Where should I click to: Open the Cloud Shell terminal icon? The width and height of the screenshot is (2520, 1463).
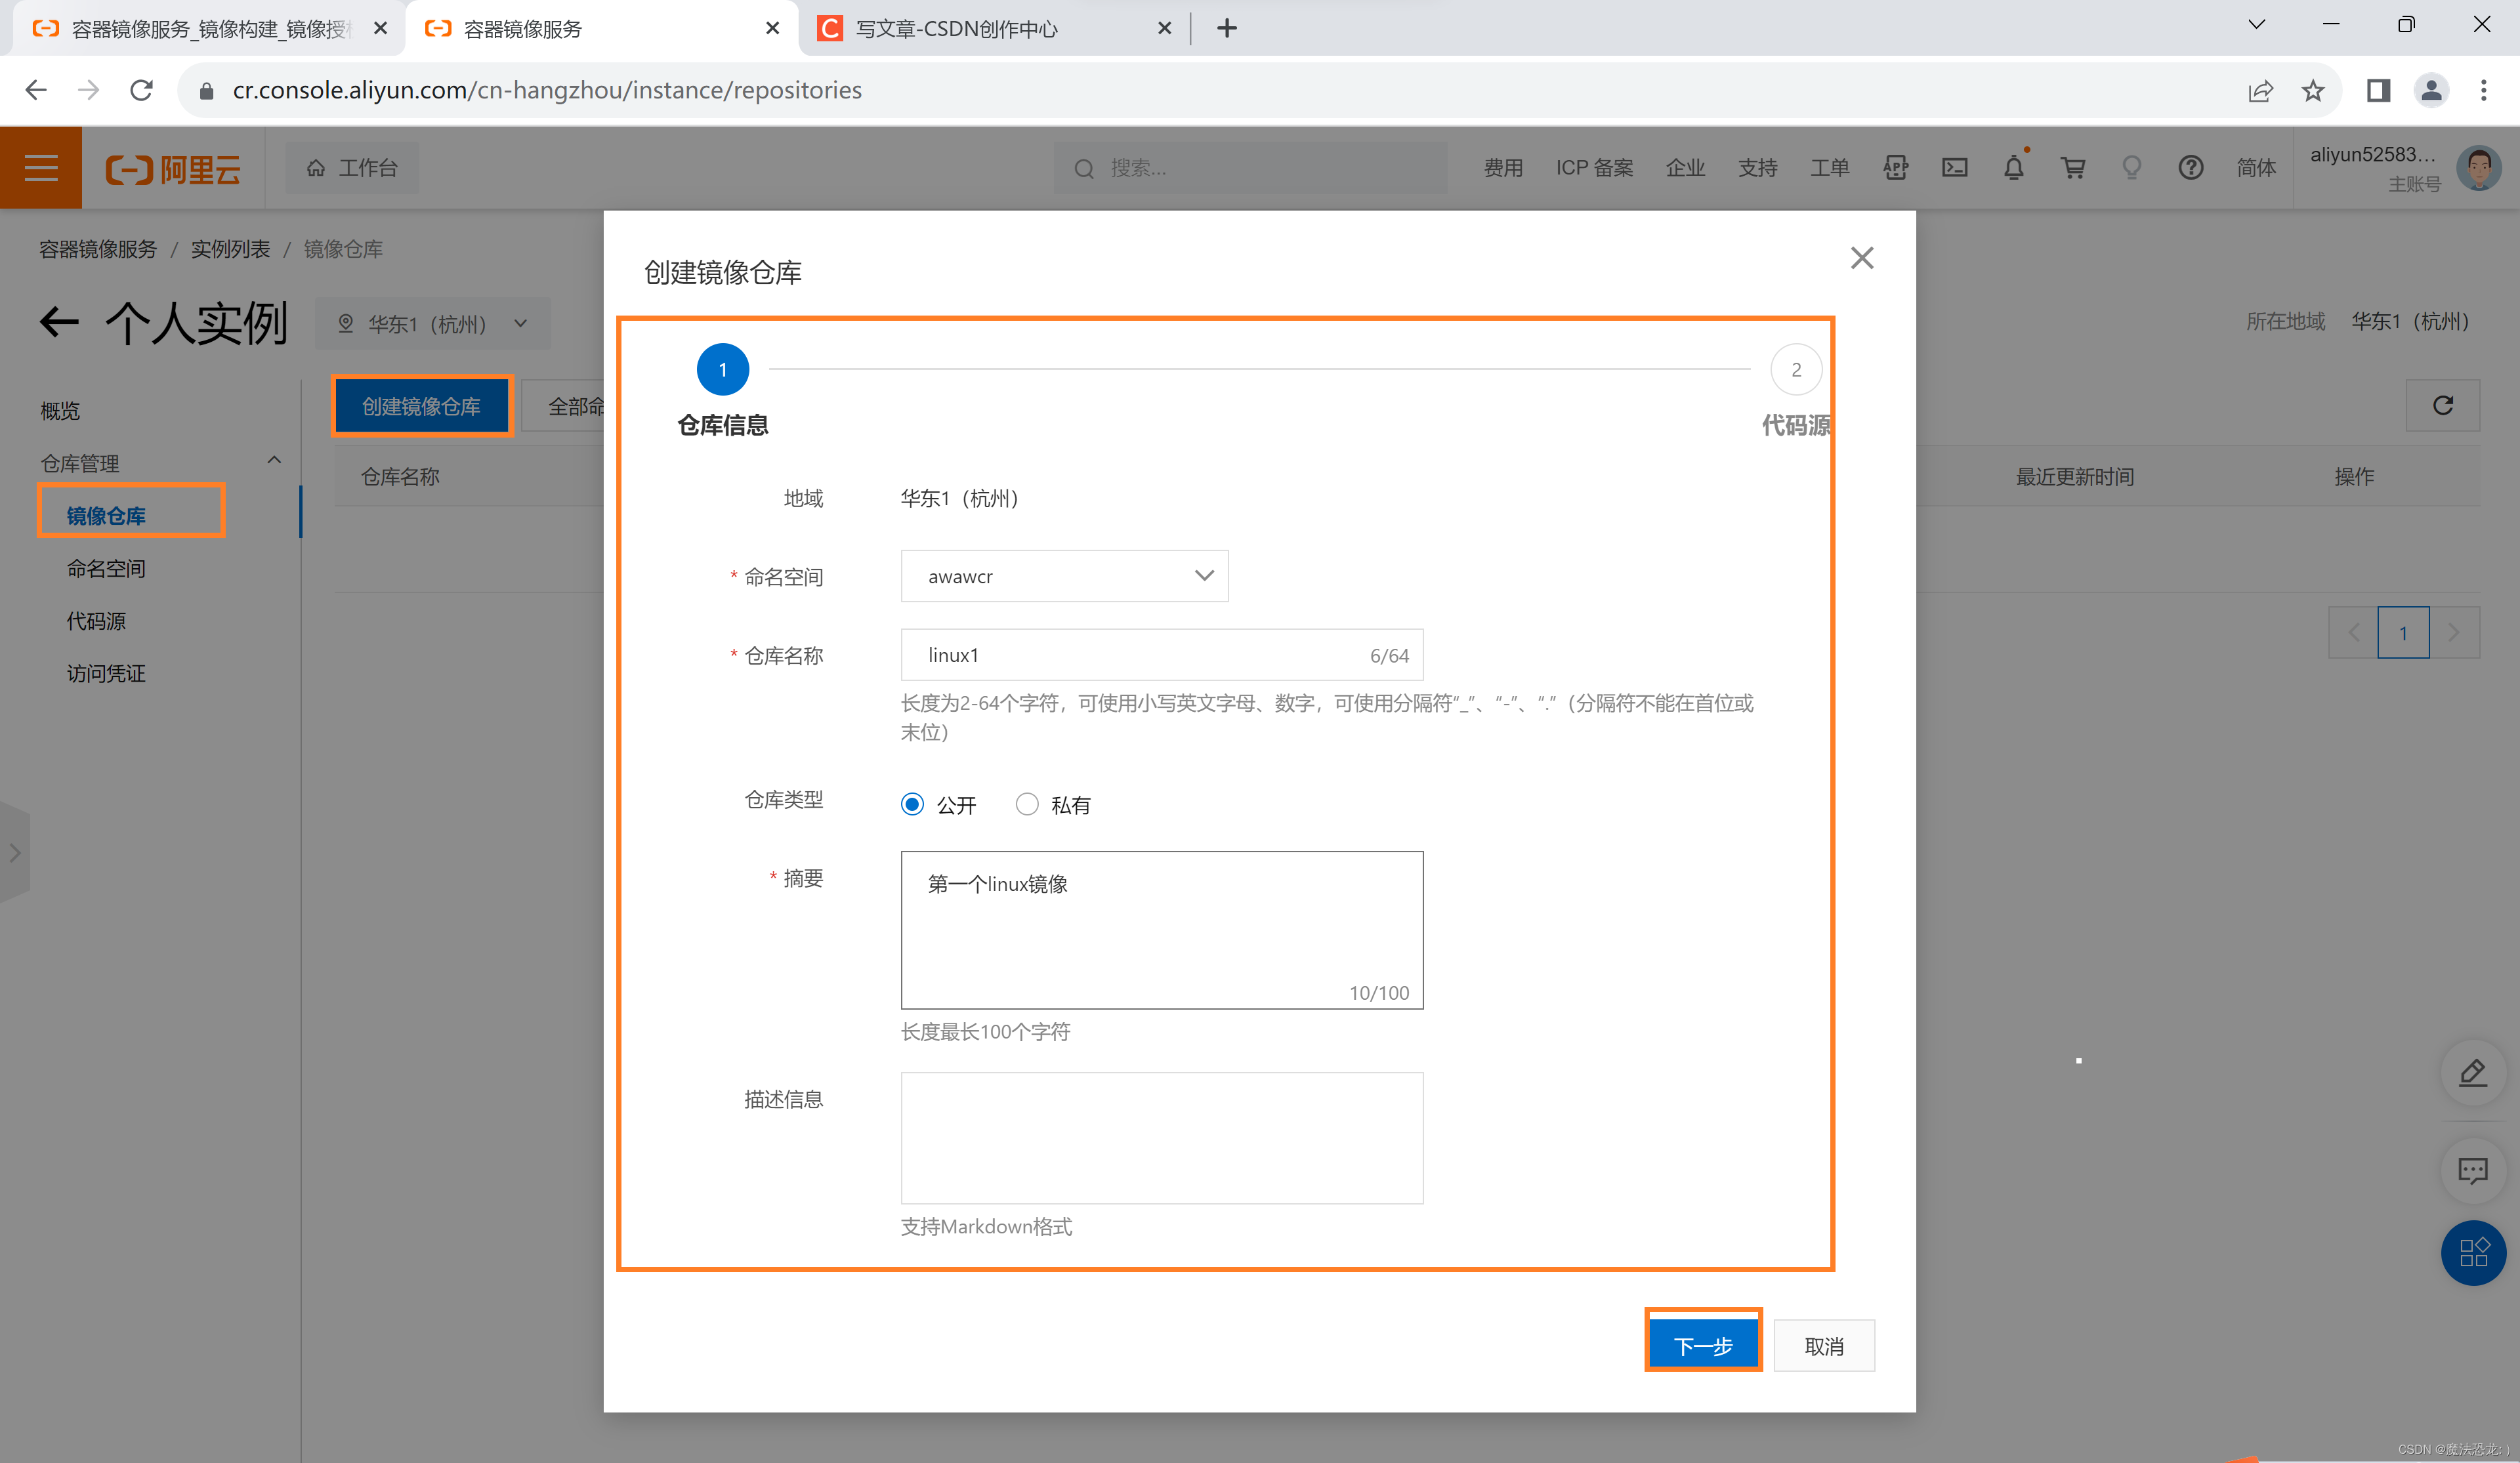(x=1954, y=168)
